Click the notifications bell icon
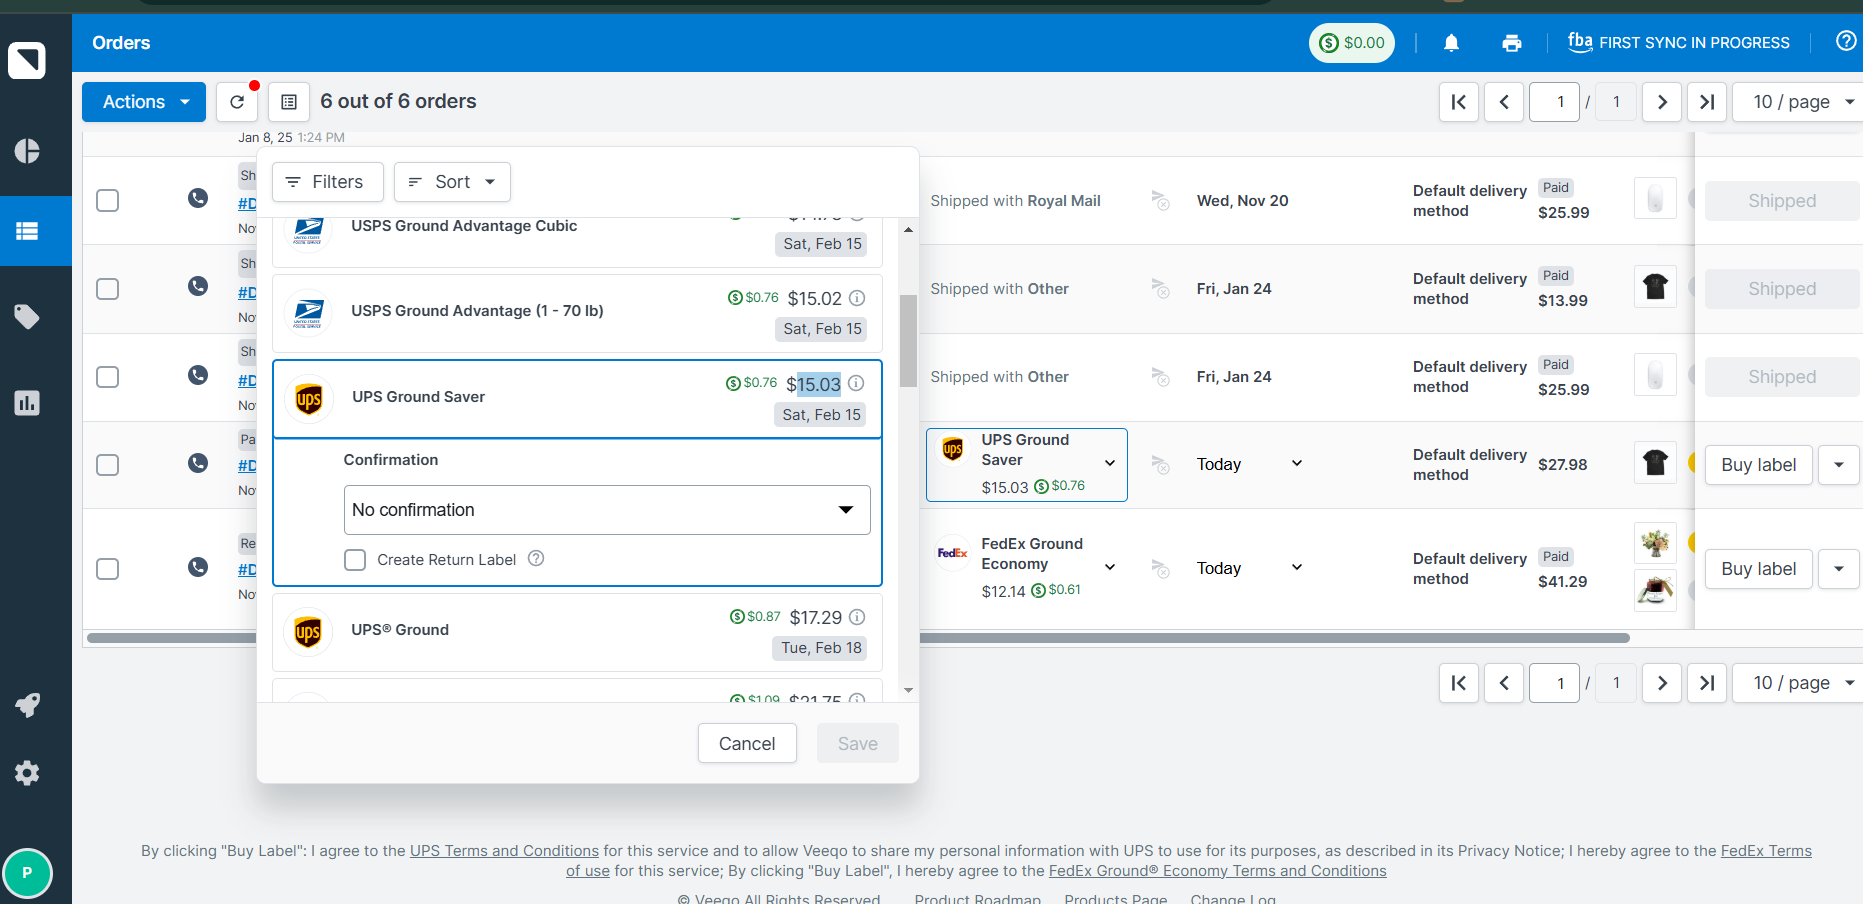Viewport: 1863px width, 904px height. click(x=1451, y=43)
